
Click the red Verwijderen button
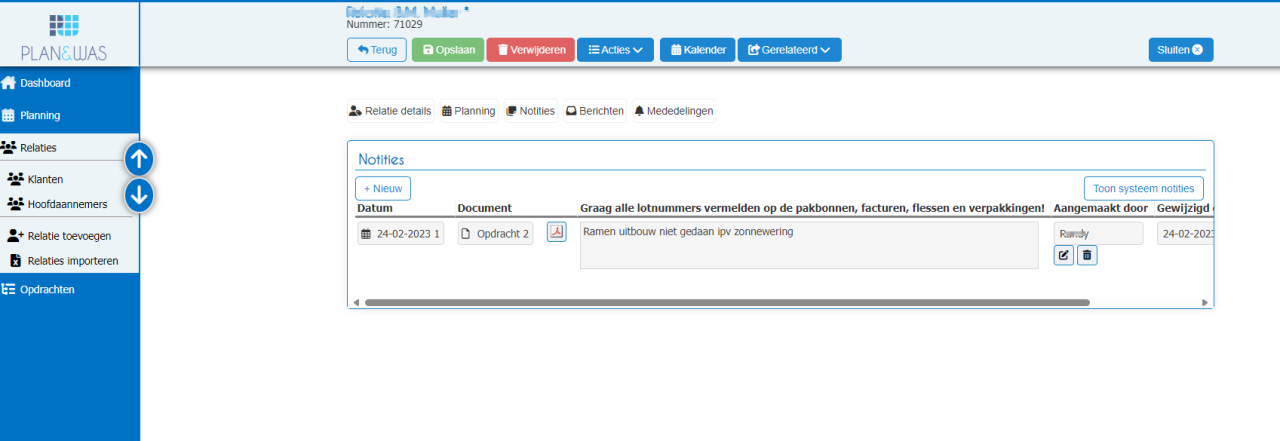pos(530,50)
